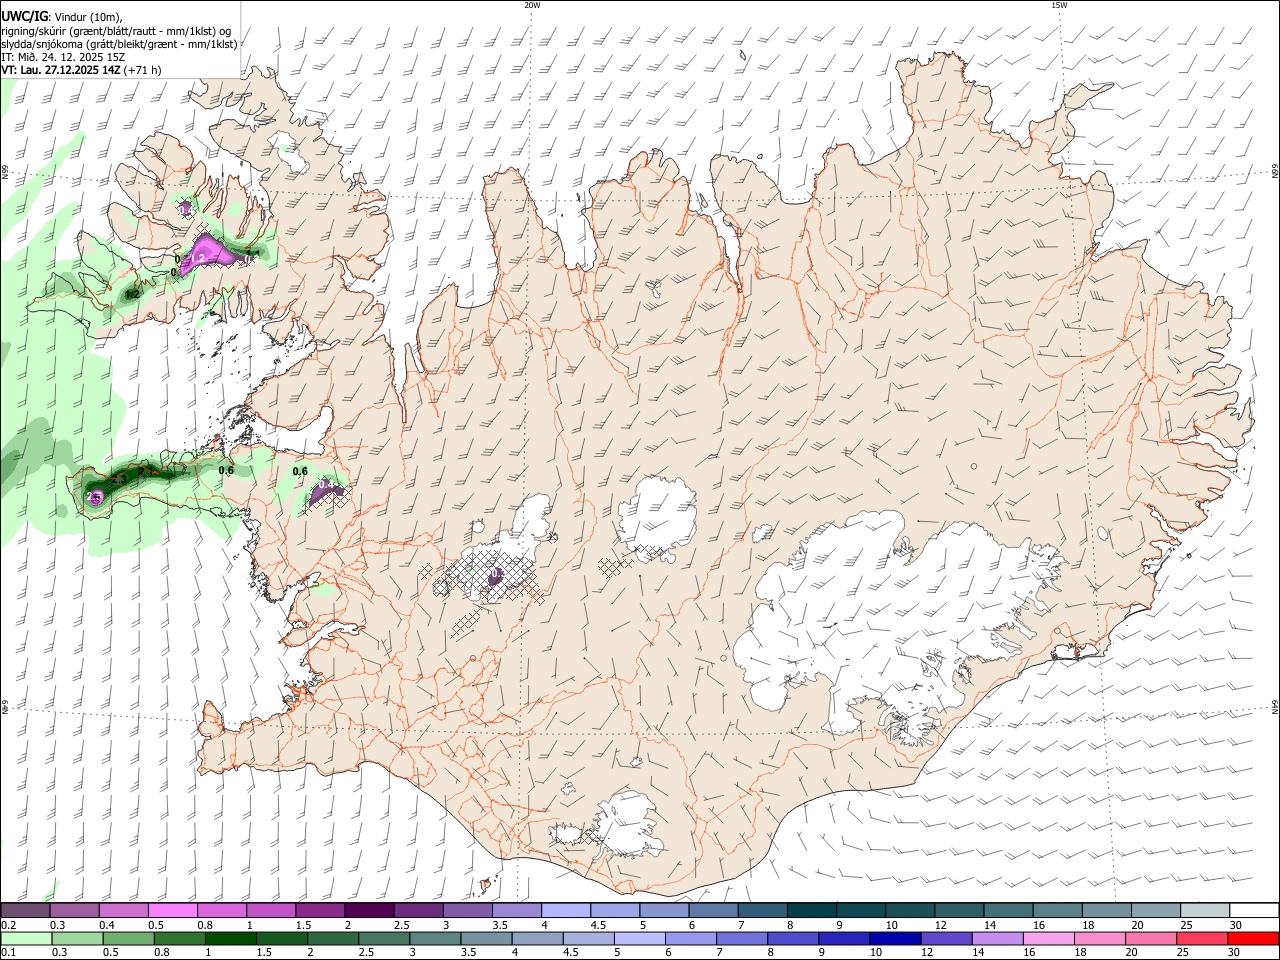
Task: Click the dark teal 8 snow legend swatch
Action: (813, 910)
